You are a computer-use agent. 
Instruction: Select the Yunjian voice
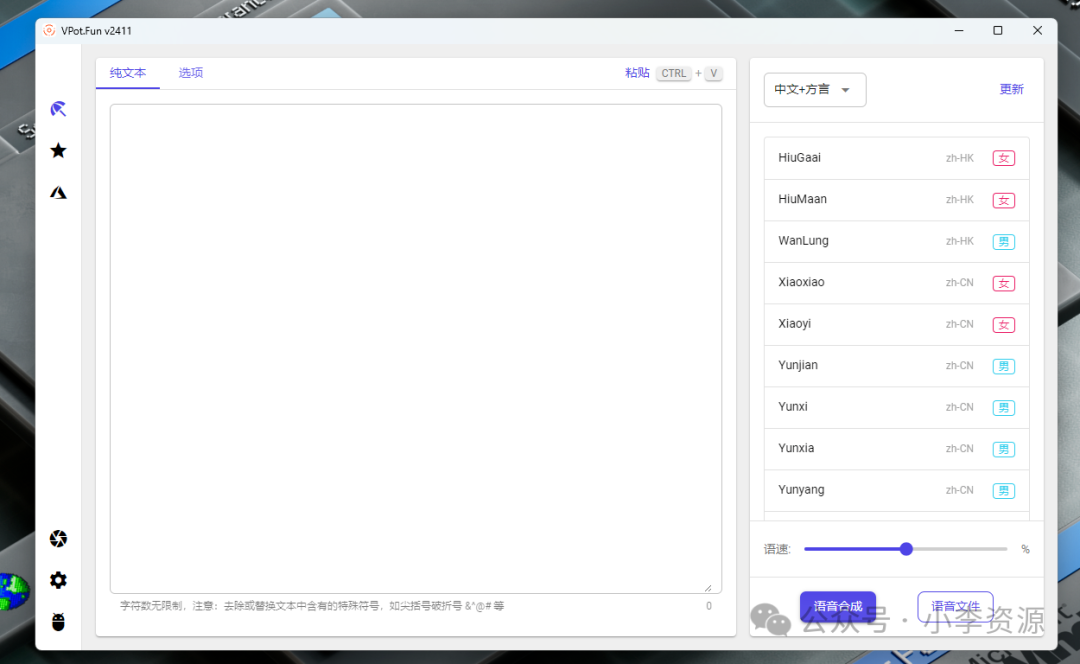pyautogui.click(x=897, y=366)
